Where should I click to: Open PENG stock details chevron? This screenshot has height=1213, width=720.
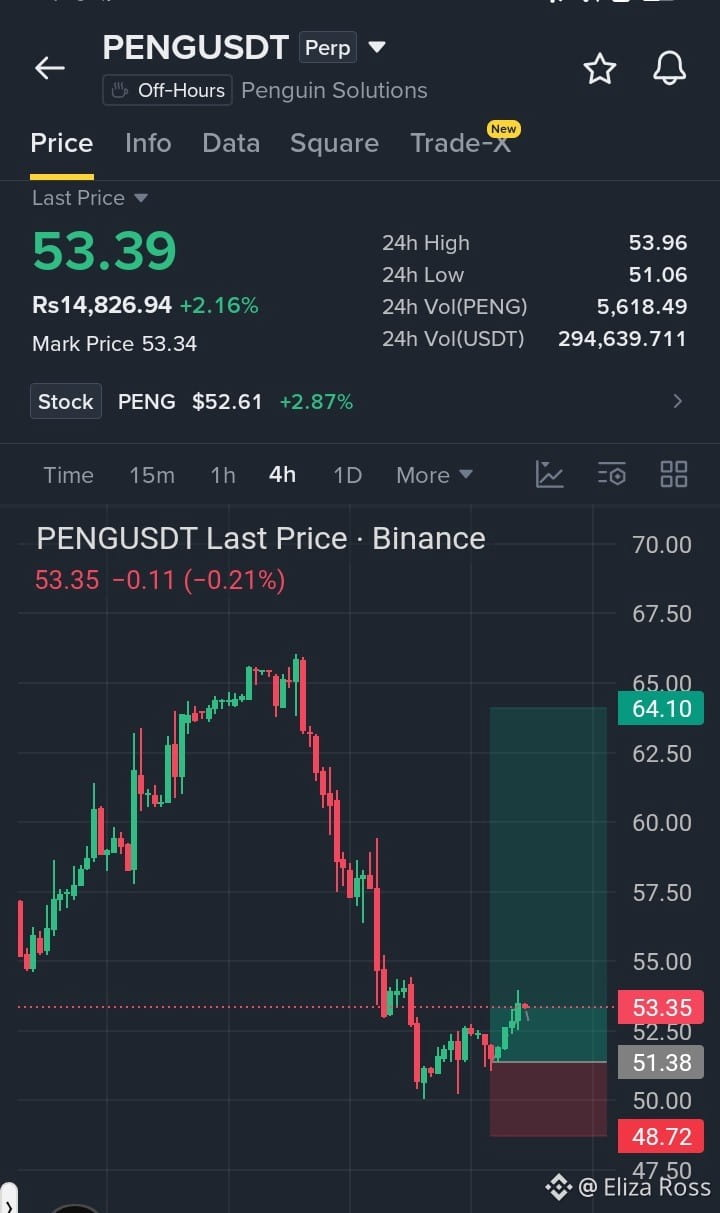[678, 402]
